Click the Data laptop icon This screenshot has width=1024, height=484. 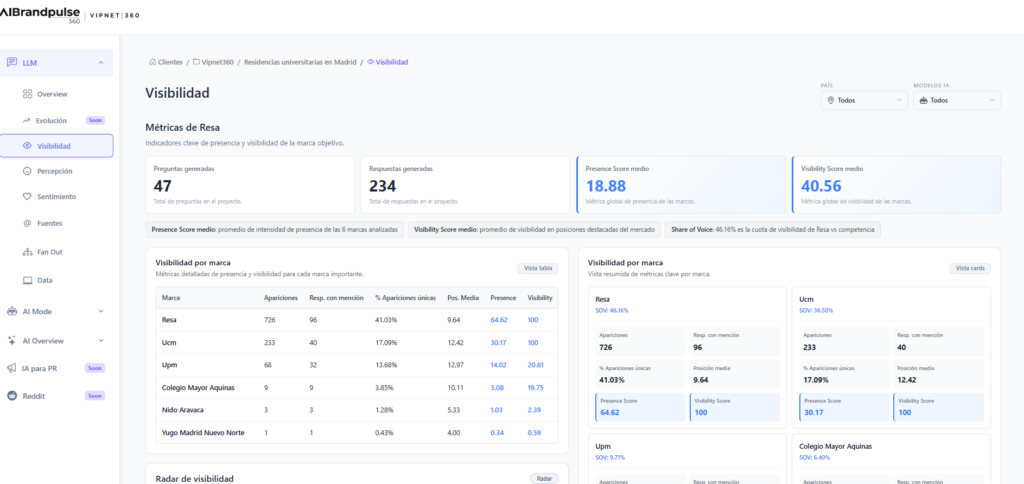(x=27, y=280)
